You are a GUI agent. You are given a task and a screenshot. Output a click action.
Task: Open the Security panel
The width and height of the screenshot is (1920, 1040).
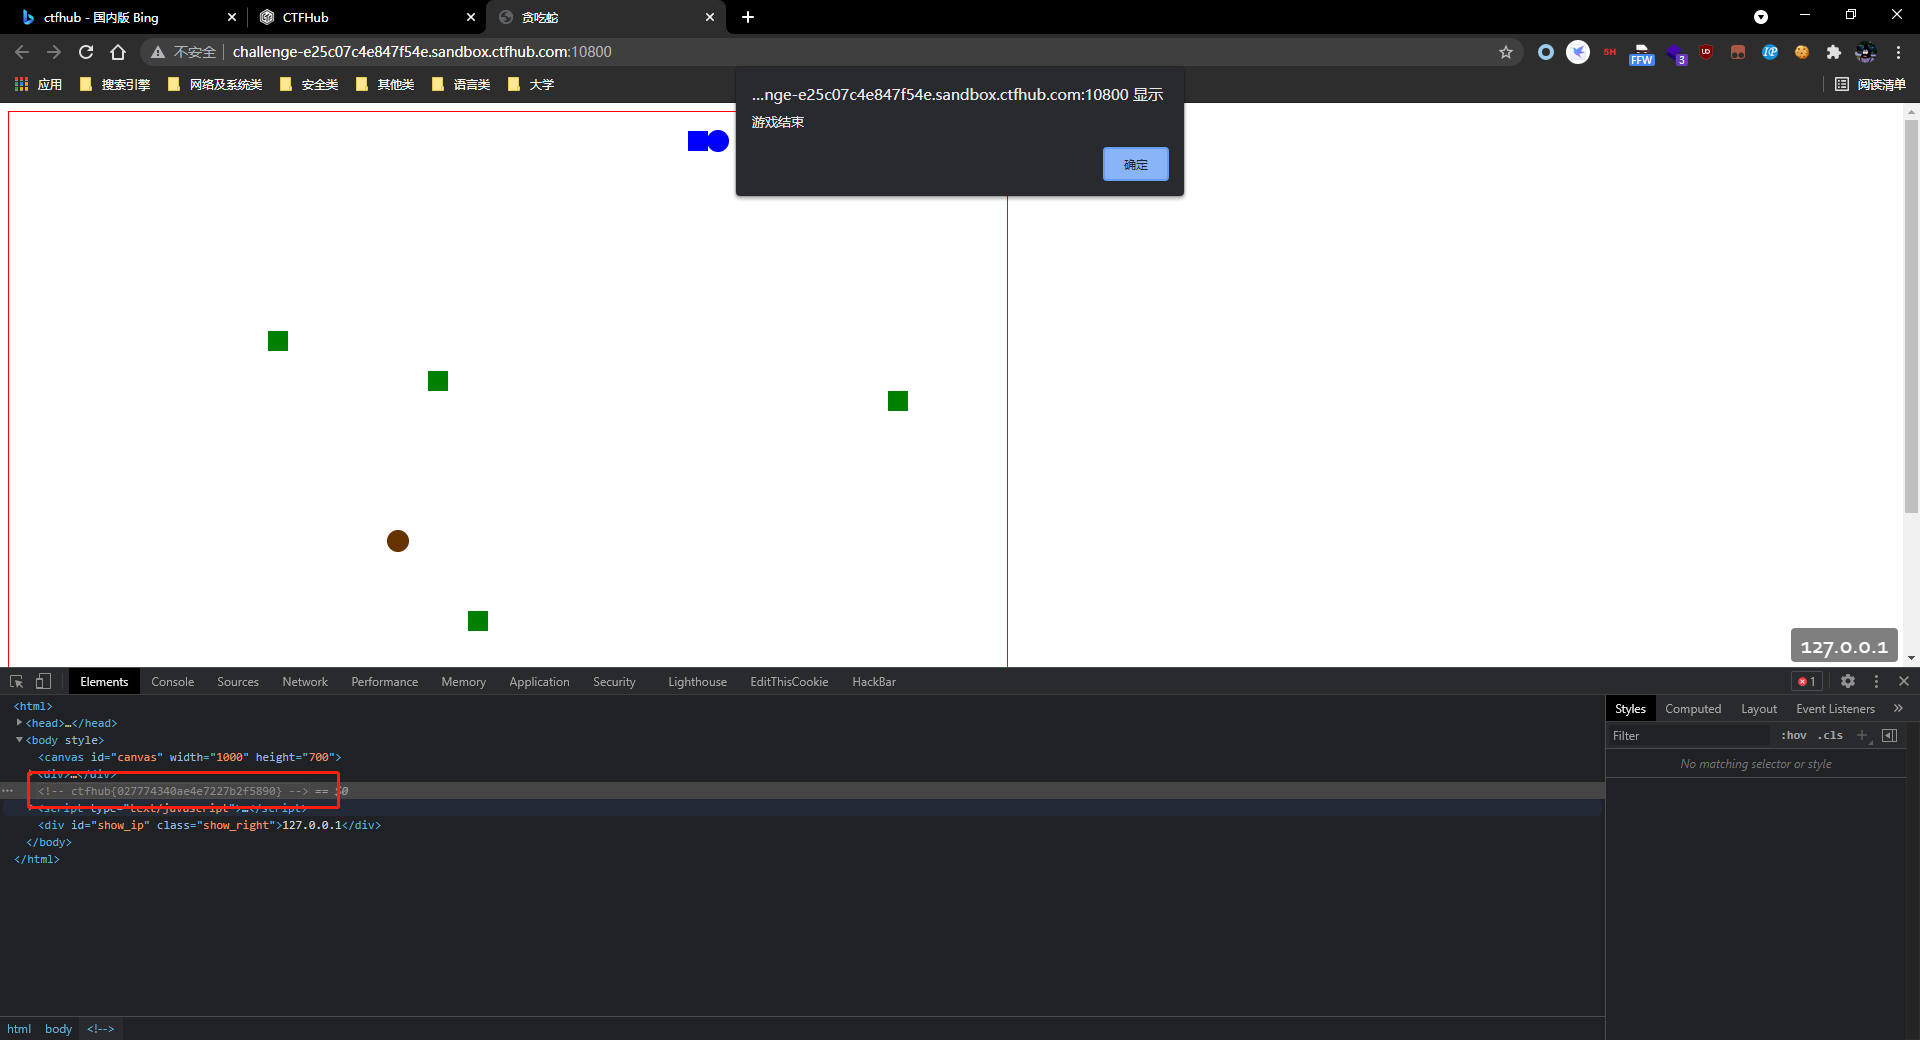point(614,682)
